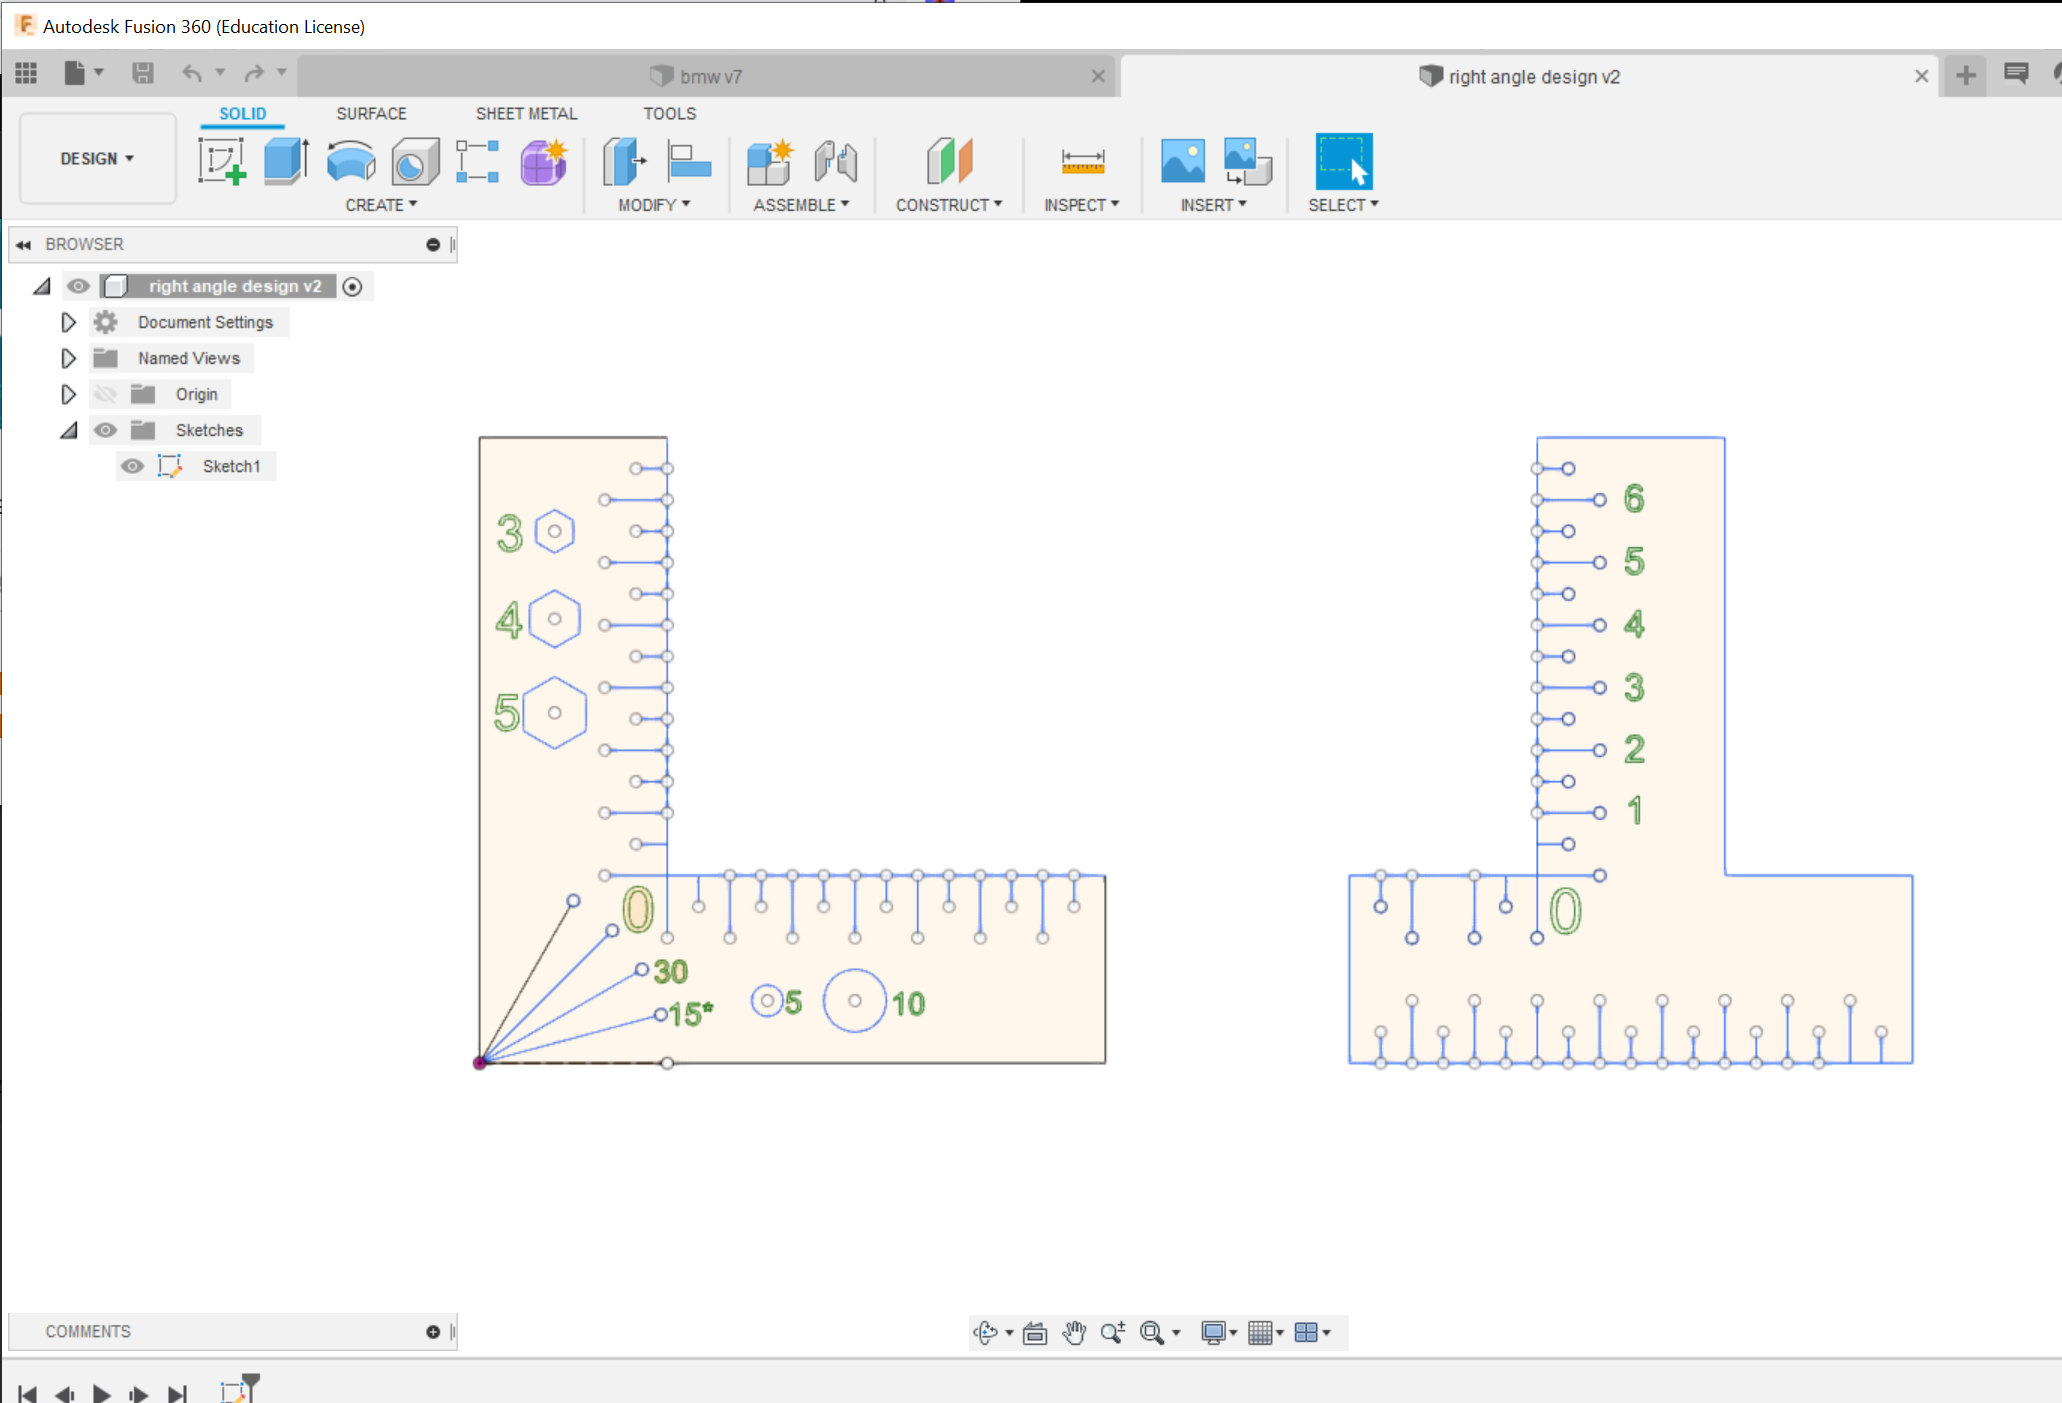Toggle visibility of right angle design v2
The height and width of the screenshot is (1403, 2062).
(x=78, y=286)
